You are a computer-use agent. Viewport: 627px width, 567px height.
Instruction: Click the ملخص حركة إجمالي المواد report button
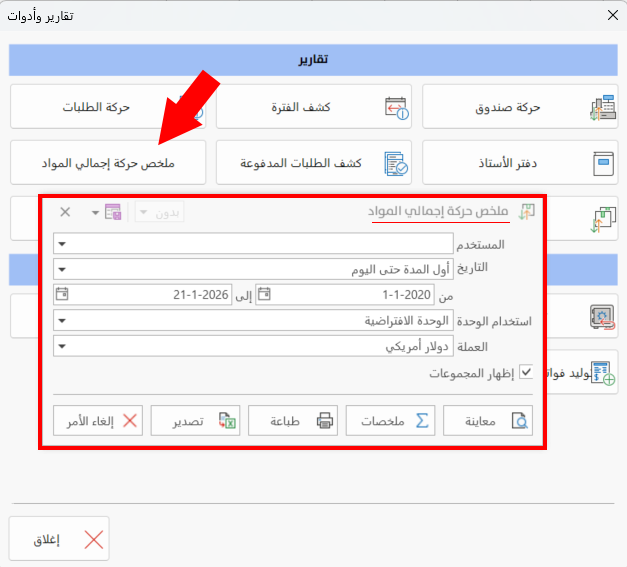[108, 162]
